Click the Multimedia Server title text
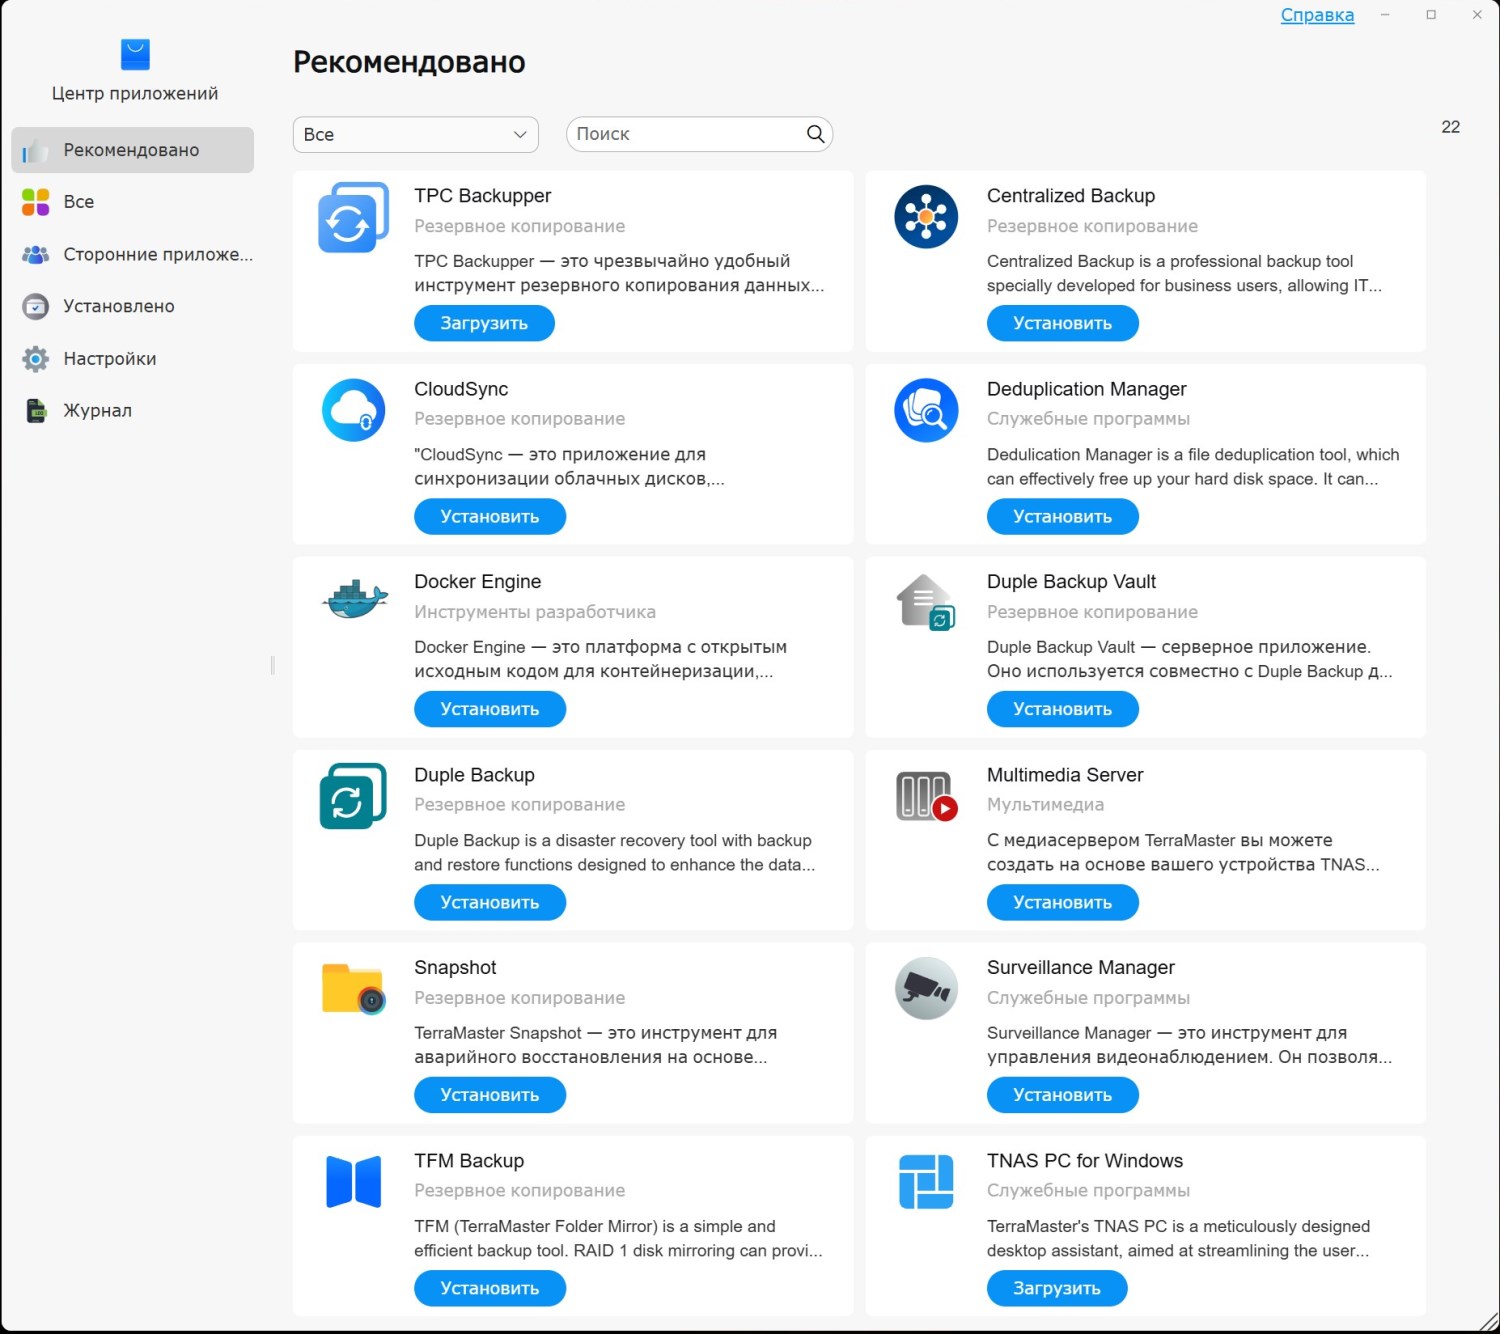Image resolution: width=1500 pixels, height=1334 pixels. coord(1065,775)
